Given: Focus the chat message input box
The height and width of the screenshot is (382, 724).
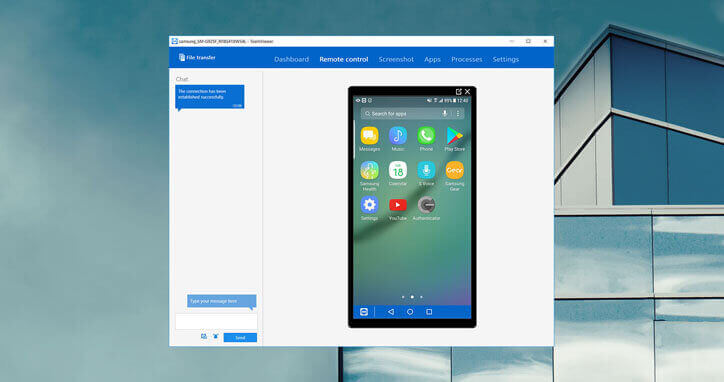Looking at the screenshot, I should point(216,321).
